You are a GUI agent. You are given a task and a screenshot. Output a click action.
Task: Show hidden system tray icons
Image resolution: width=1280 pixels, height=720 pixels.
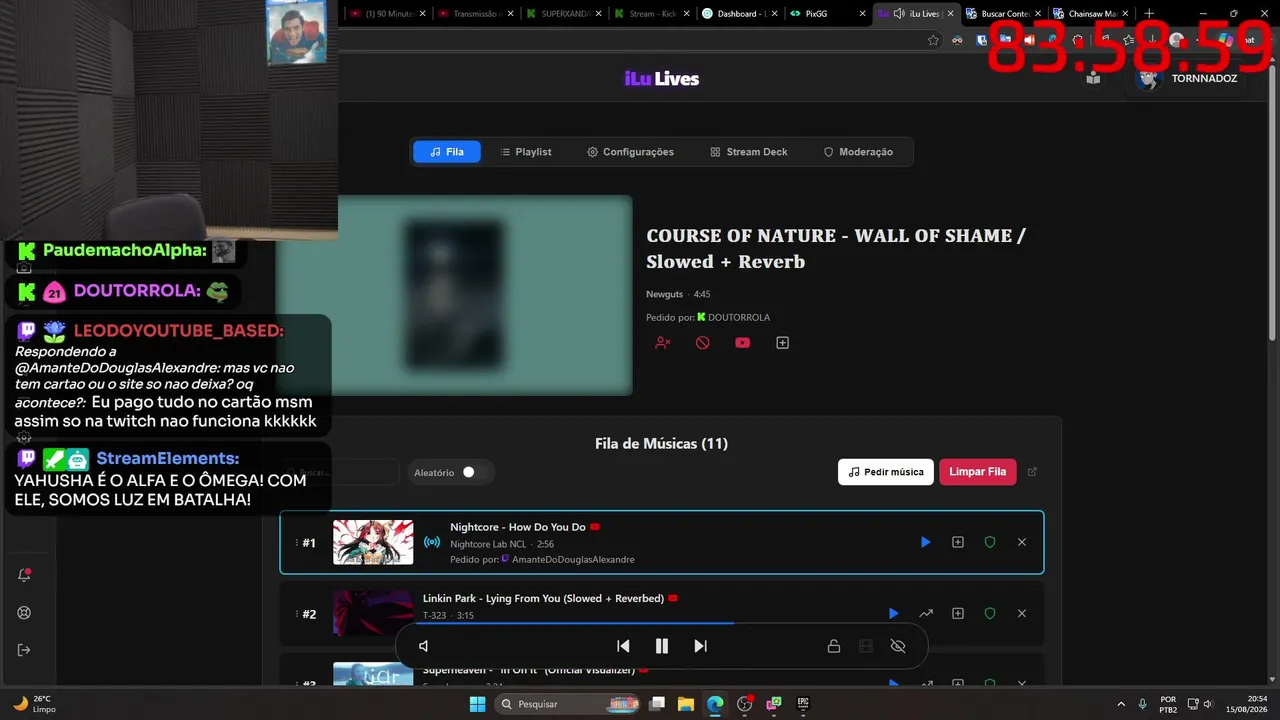tap(1120, 704)
